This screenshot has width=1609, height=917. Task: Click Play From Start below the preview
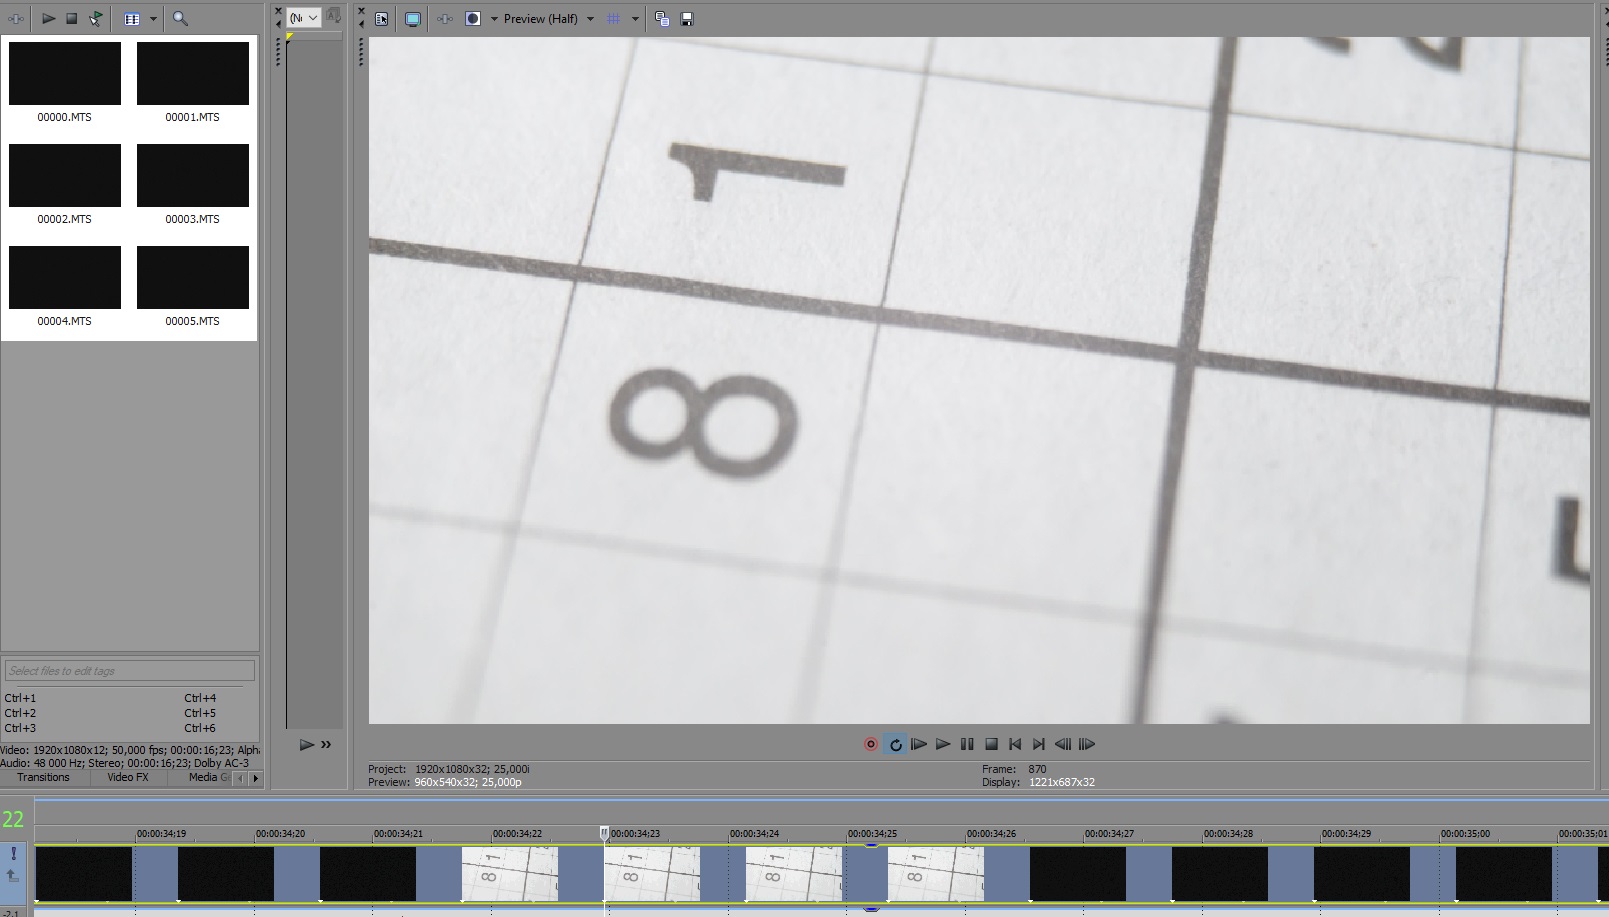click(x=919, y=744)
